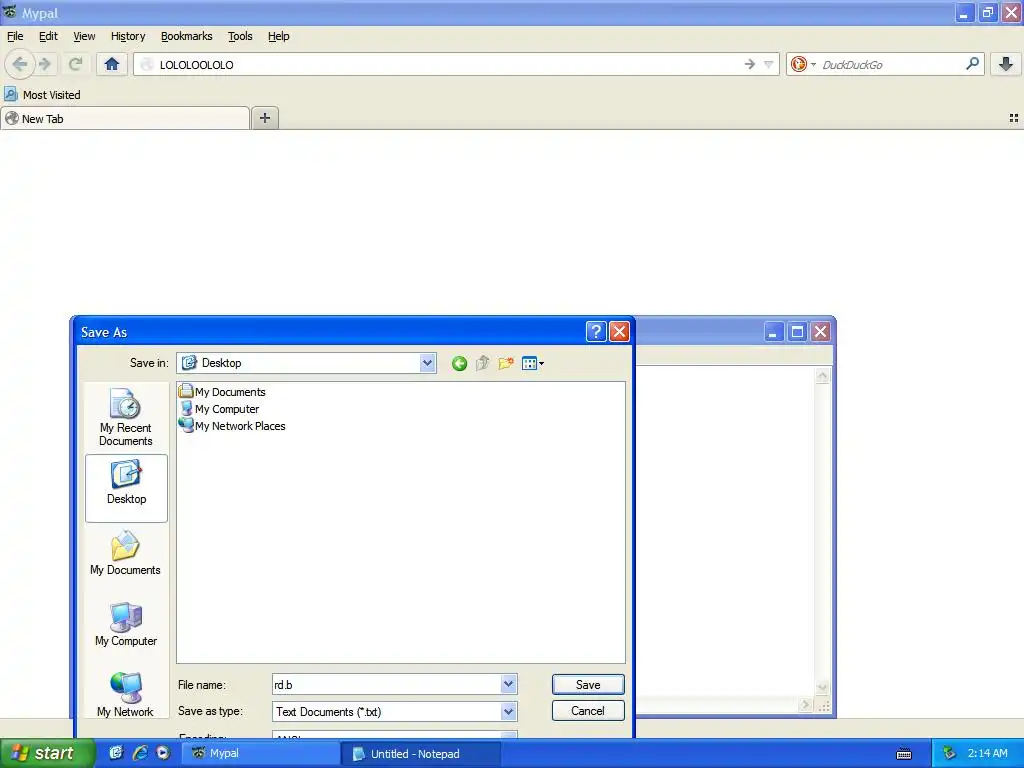
Task: Maximize the Notepad window
Action: tap(797, 332)
